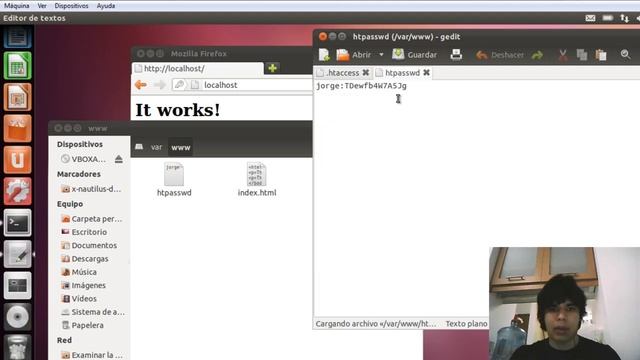Open Sistema de archivos in sidebar
640x360 pixels.
[93, 312]
